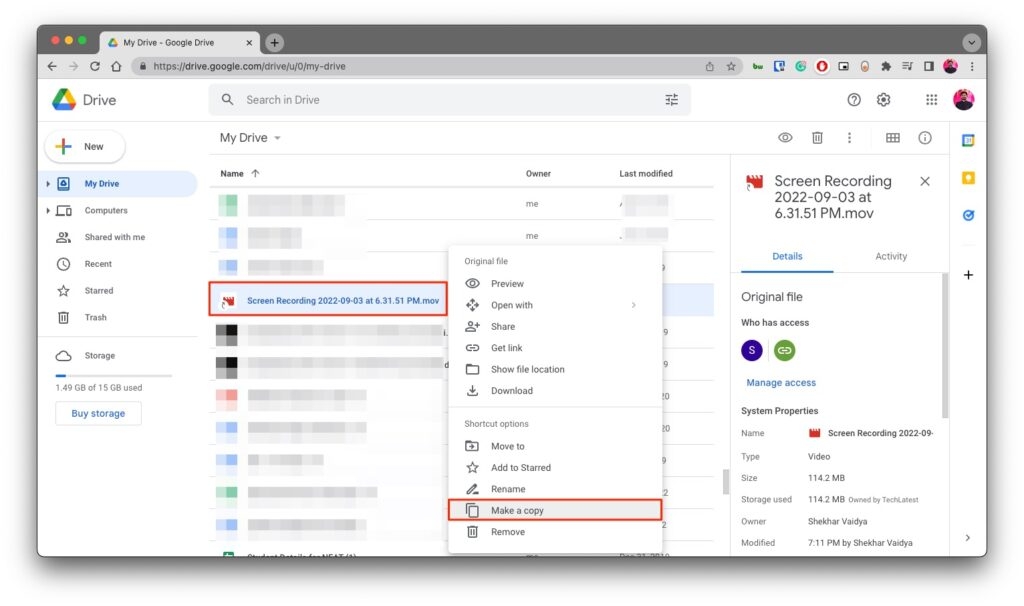This screenshot has width=1024, height=606.
Task: Select Remove menu entry
Action: tap(555, 532)
